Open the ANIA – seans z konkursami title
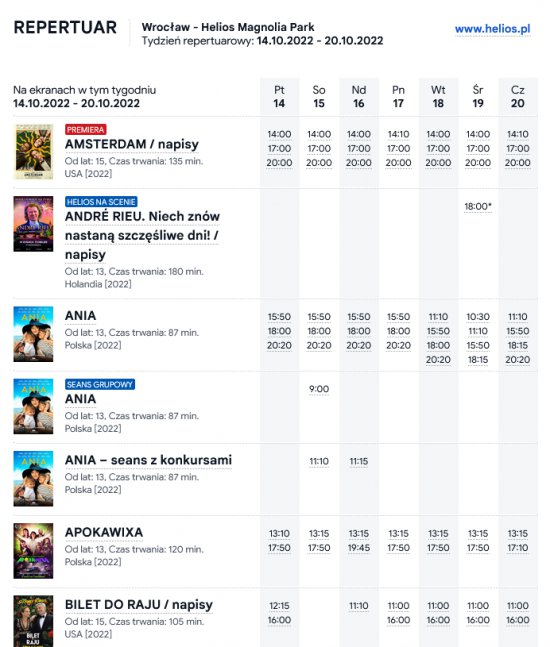Viewport: 550px width, 647px height. click(x=148, y=460)
